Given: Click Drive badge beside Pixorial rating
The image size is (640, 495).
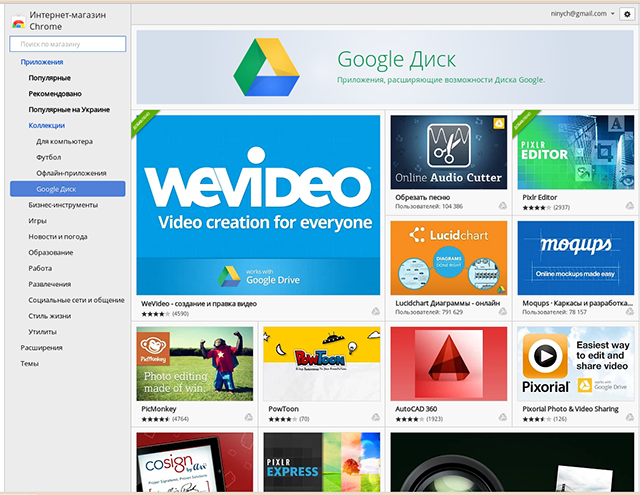Looking at the screenshot, I should [630, 417].
